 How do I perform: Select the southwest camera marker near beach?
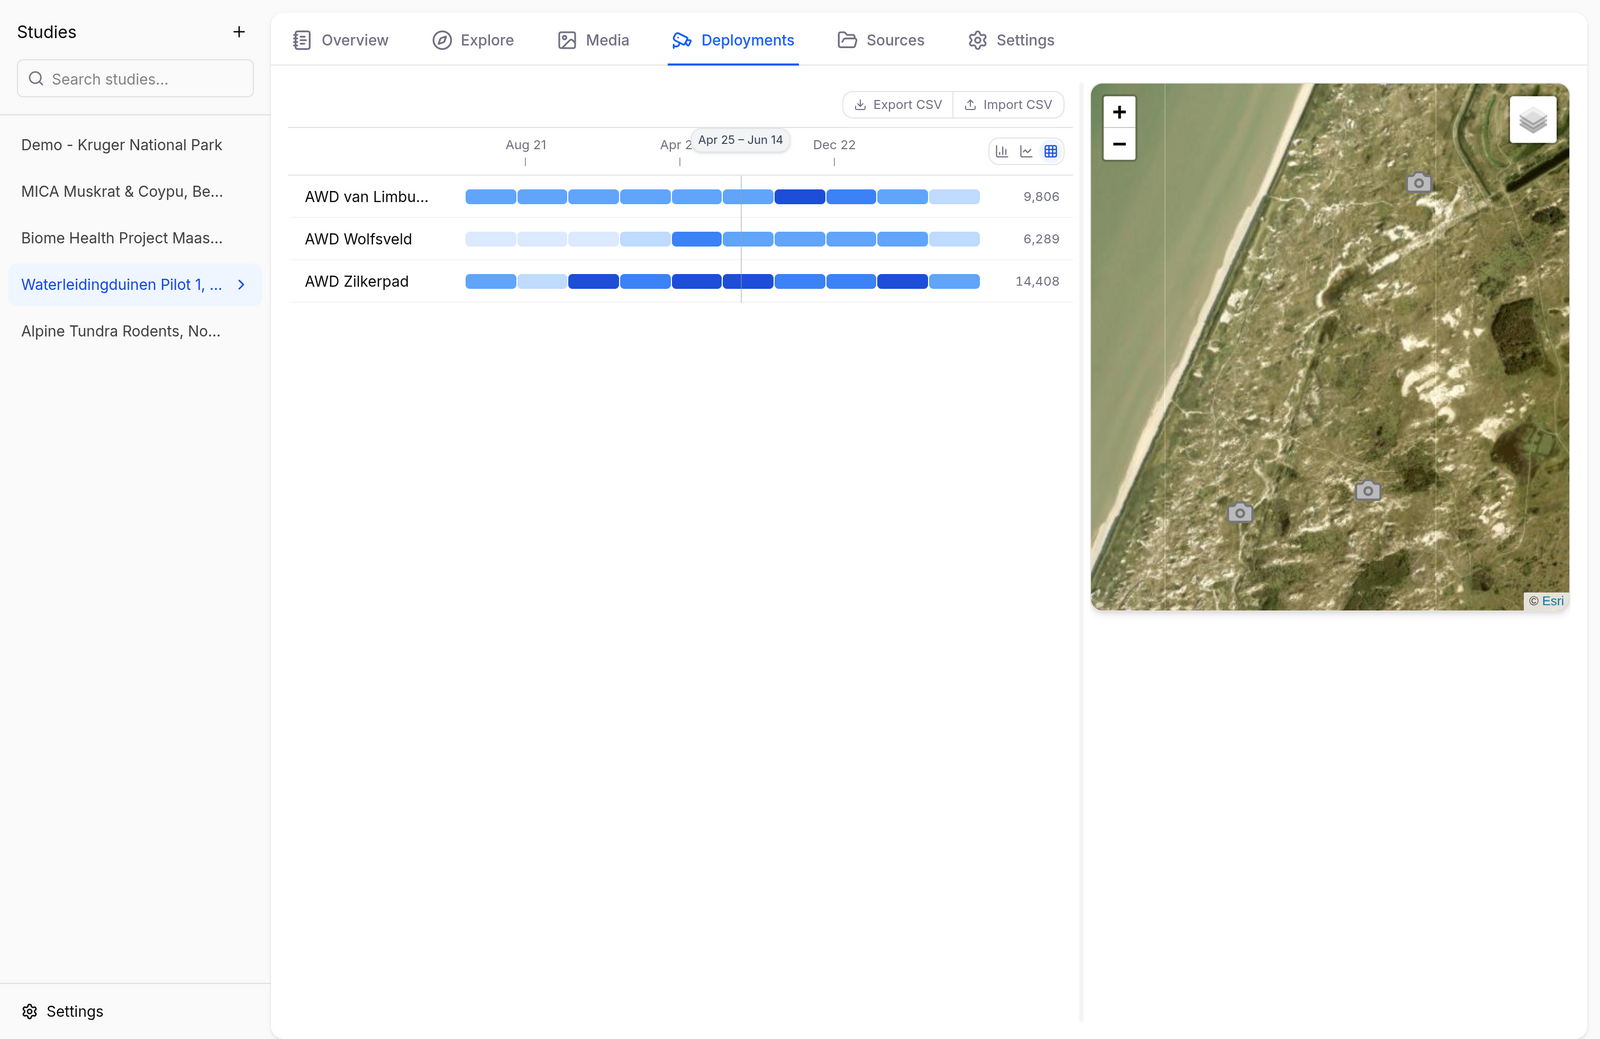click(x=1240, y=513)
